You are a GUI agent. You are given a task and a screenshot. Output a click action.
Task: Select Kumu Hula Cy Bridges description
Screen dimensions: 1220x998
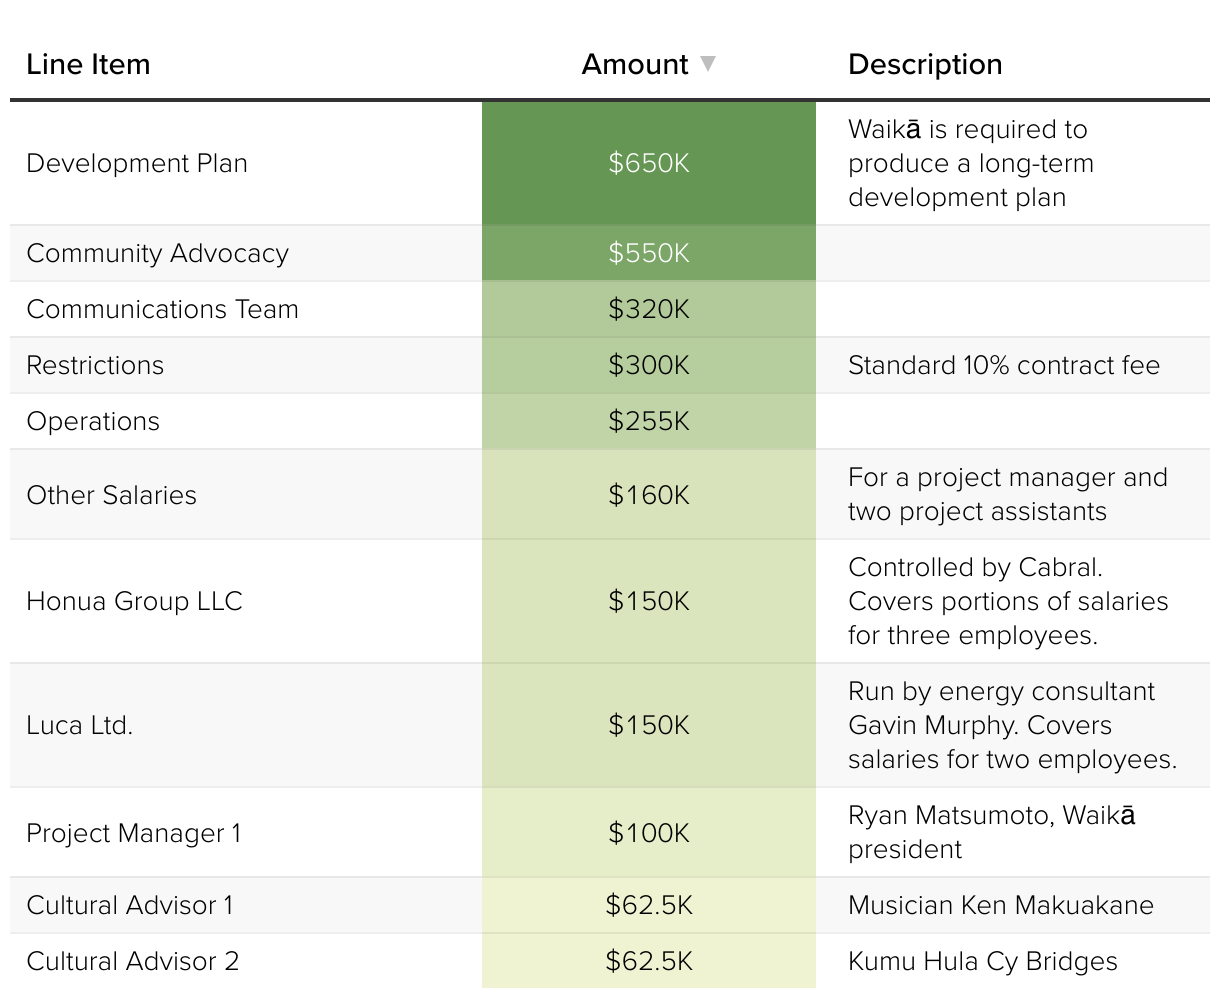click(x=982, y=961)
